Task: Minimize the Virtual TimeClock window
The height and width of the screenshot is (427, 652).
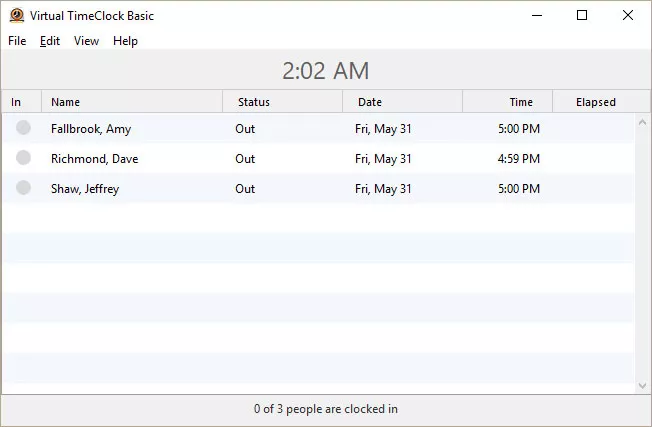Action: pos(537,15)
